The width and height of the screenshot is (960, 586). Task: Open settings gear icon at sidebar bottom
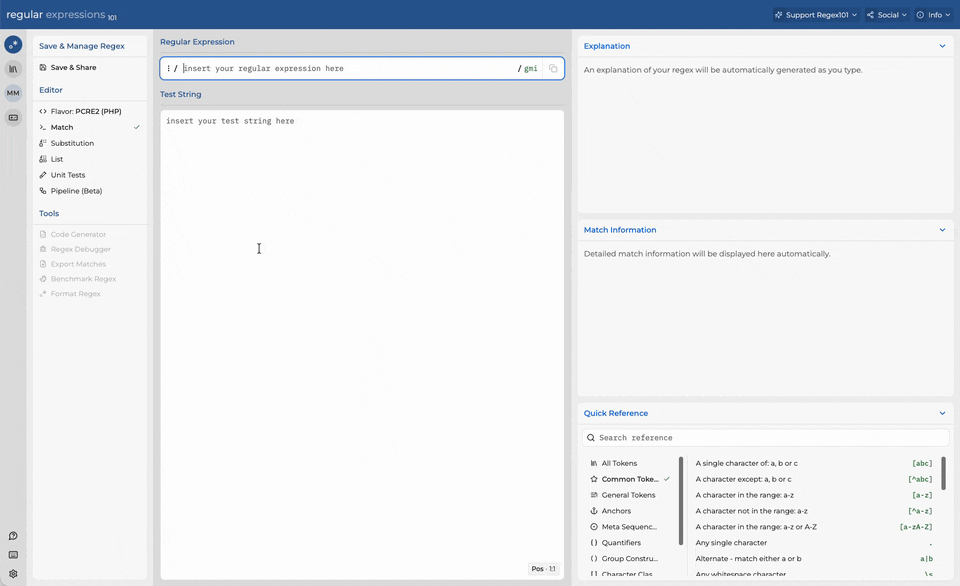tap(13, 574)
